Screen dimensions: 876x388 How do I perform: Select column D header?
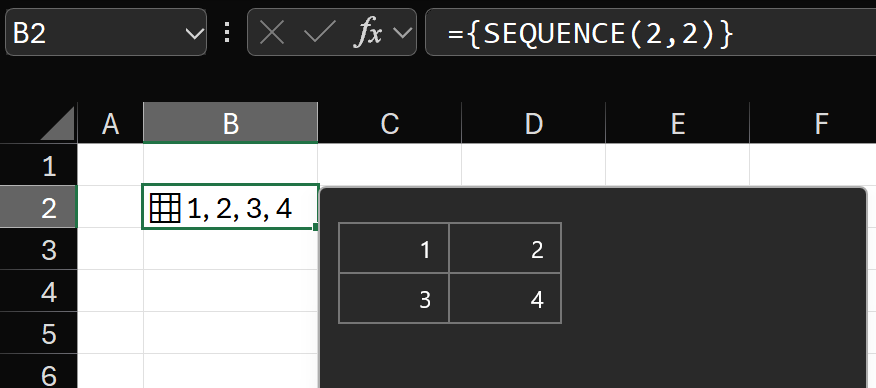[534, 123]
